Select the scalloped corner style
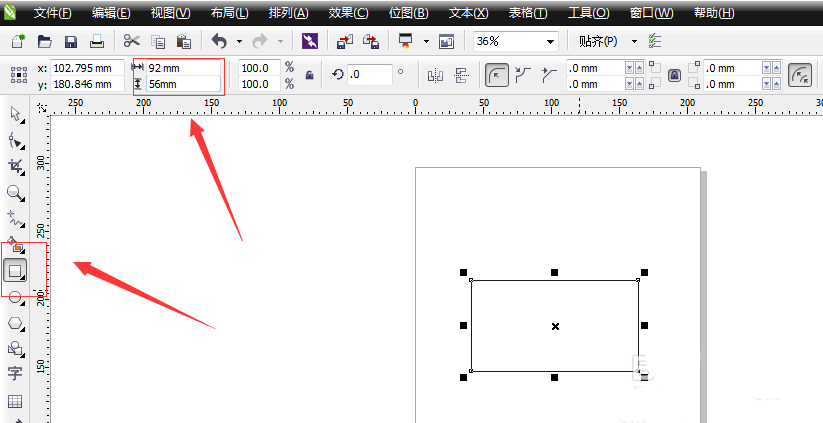 pyautogui.click(x=523, y=76)
